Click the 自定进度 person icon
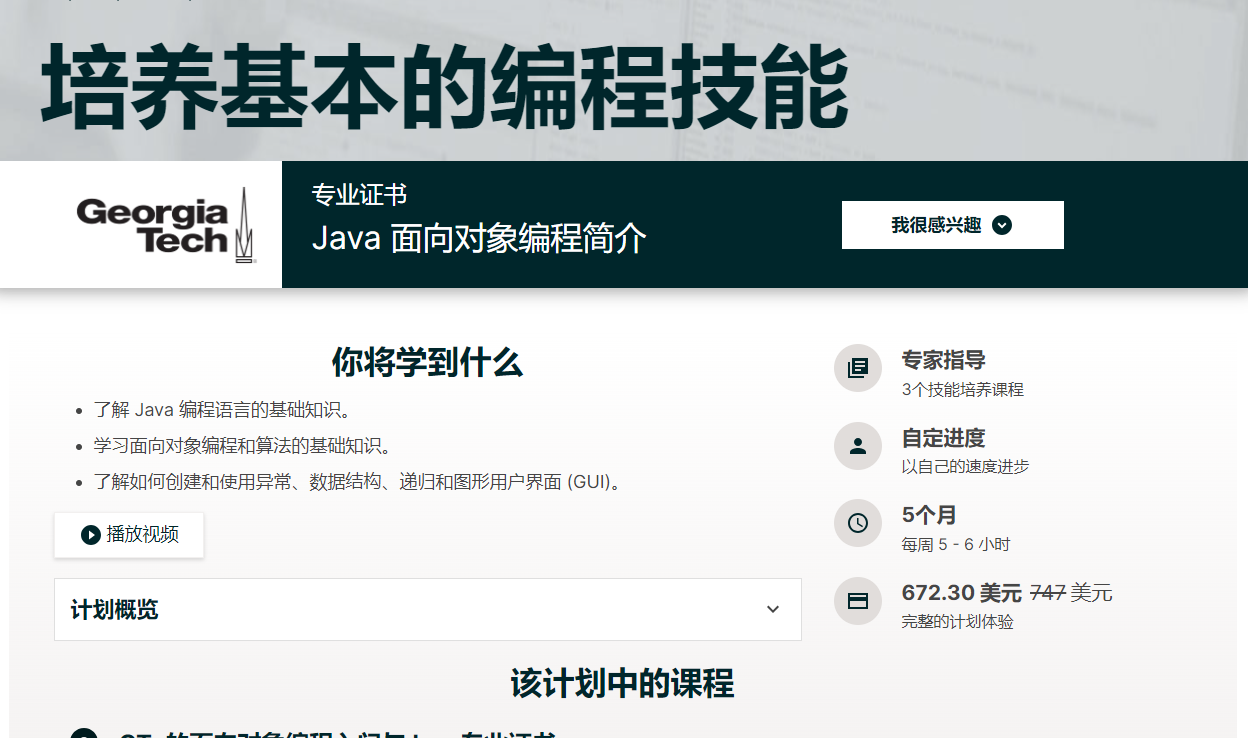 click(858, 446)
